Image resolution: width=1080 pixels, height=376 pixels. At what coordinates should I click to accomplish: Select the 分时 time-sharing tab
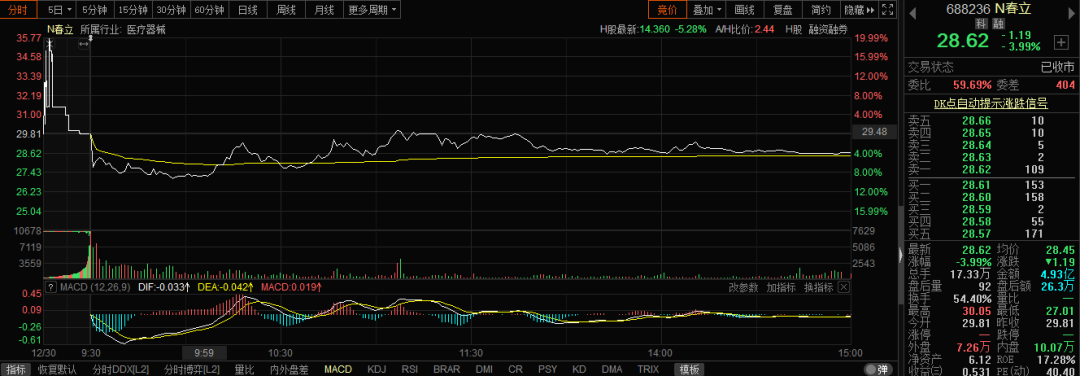(x=19, y=10)
